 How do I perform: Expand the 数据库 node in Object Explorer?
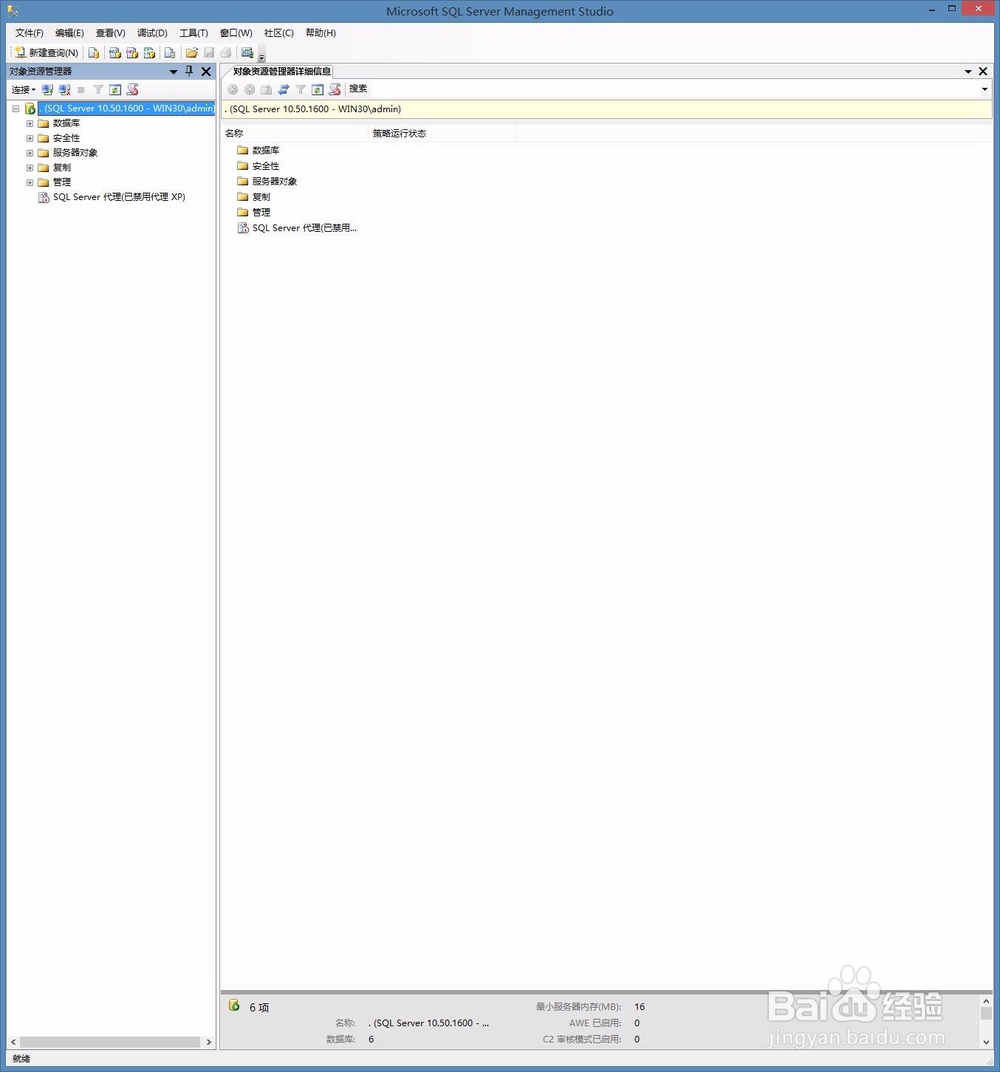[x=30, y=124]
